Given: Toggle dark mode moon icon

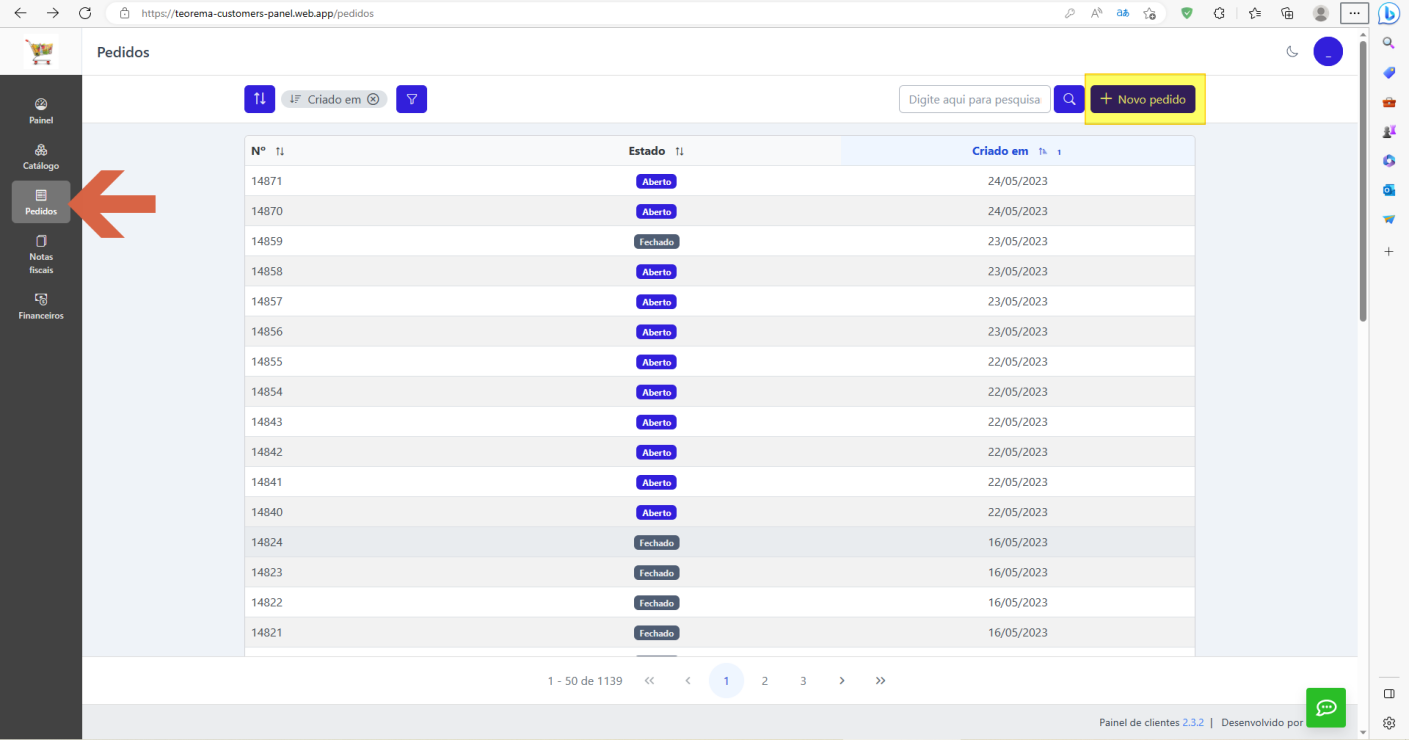Looking at the screenshot, I should (x=1292, y=52).
